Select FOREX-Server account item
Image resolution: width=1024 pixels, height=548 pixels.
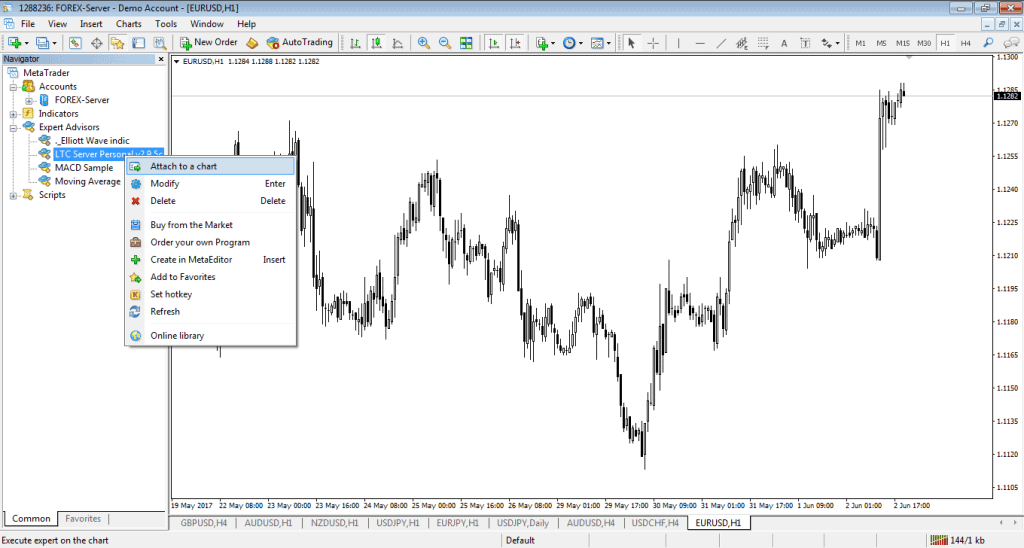coord(82,100)
